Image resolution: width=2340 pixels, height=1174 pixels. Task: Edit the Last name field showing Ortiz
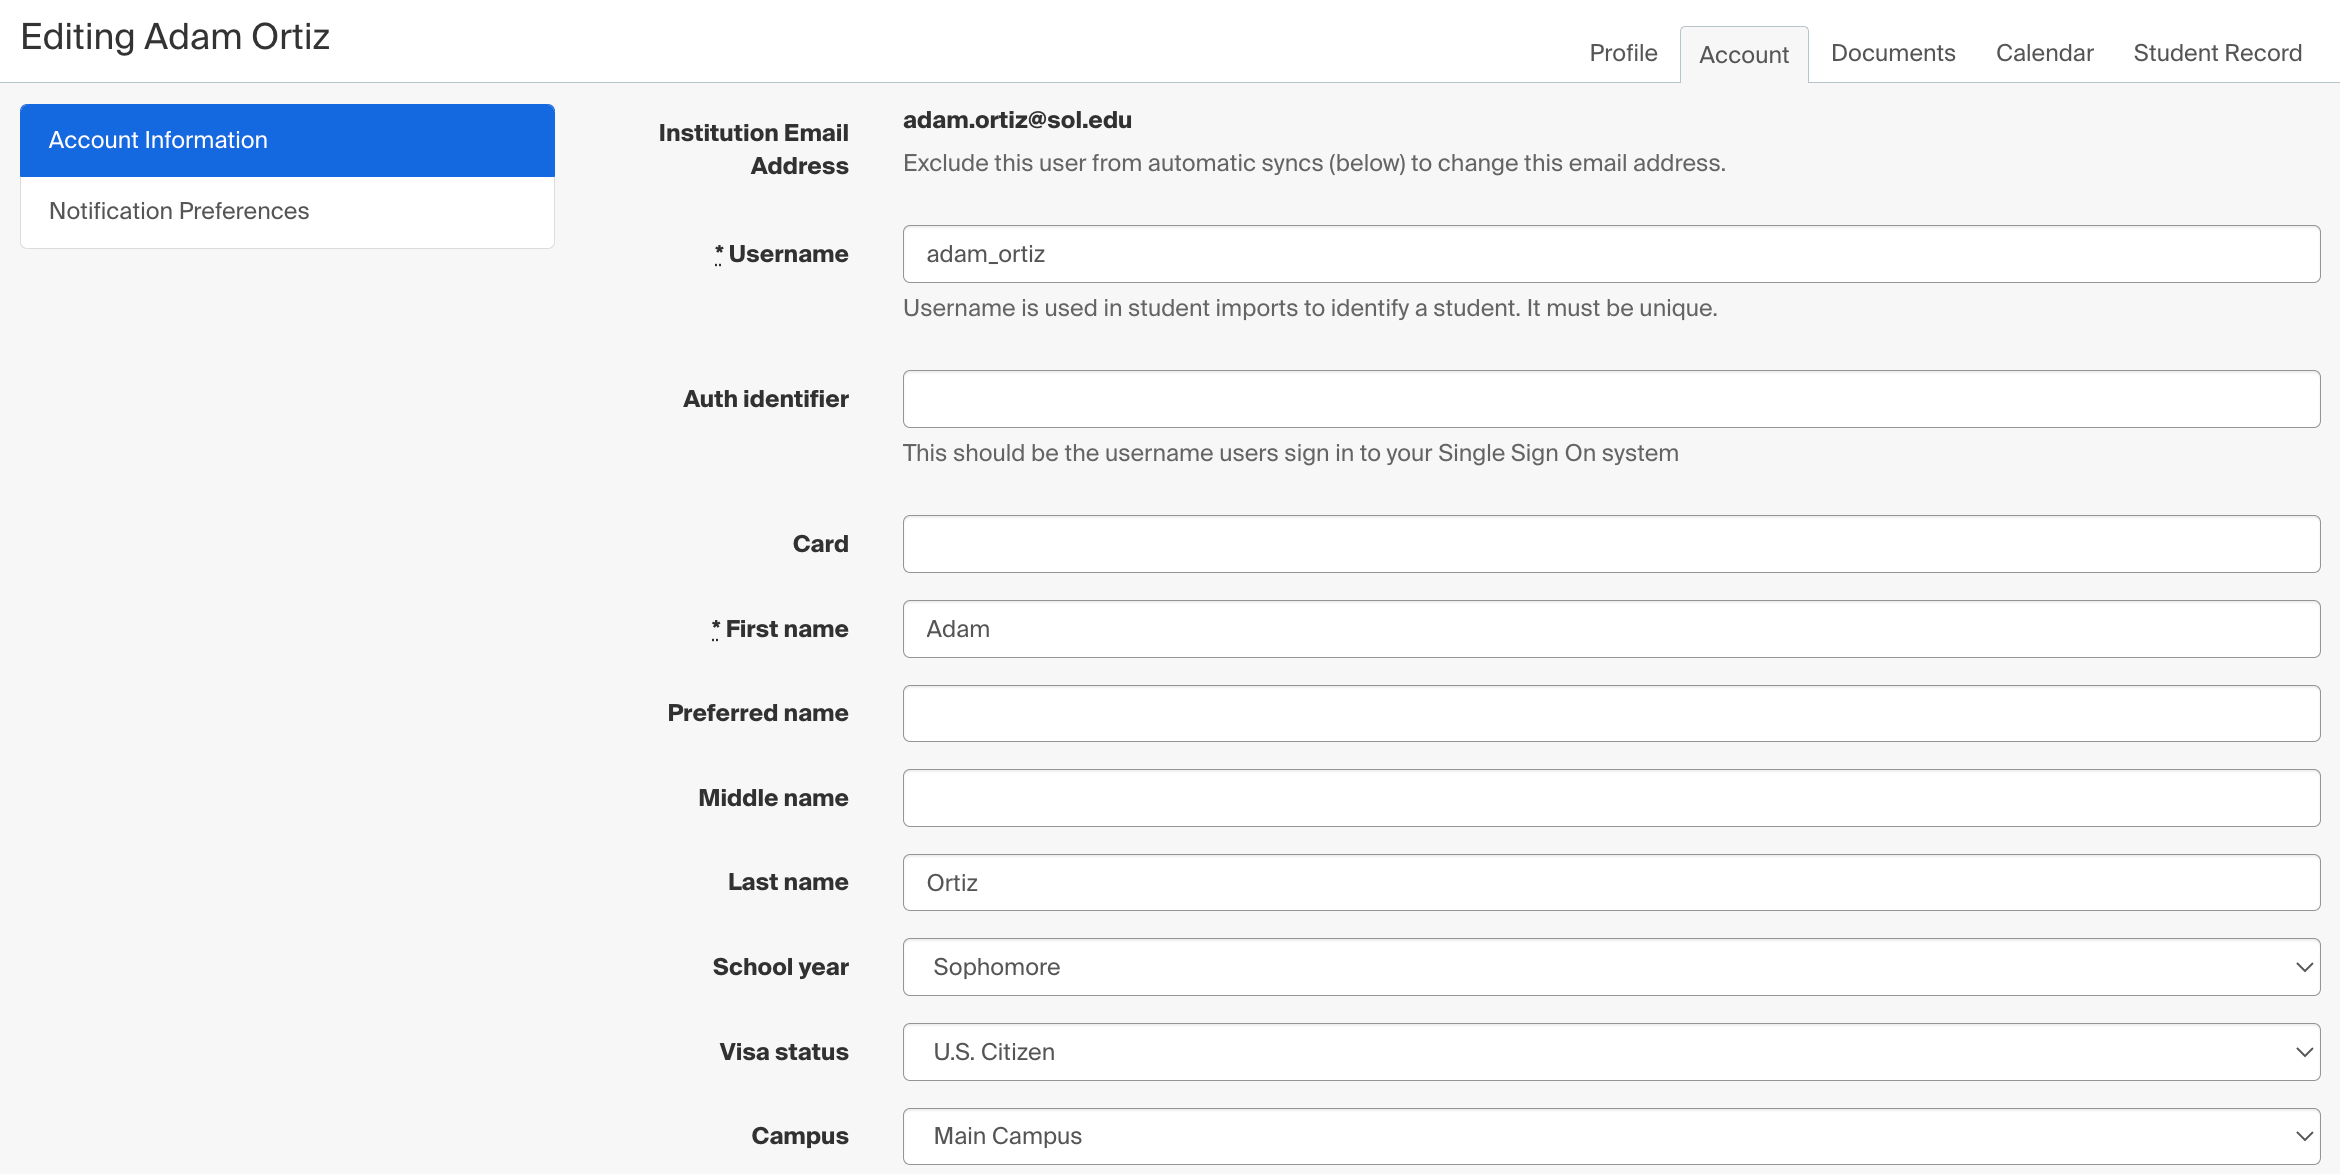coord(1610,882)
